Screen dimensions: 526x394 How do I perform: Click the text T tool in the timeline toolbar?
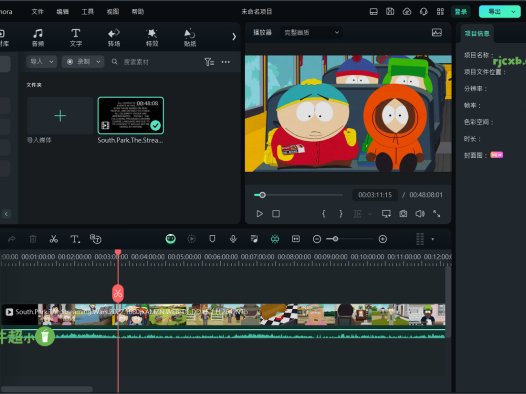click(x=75, y=239)
